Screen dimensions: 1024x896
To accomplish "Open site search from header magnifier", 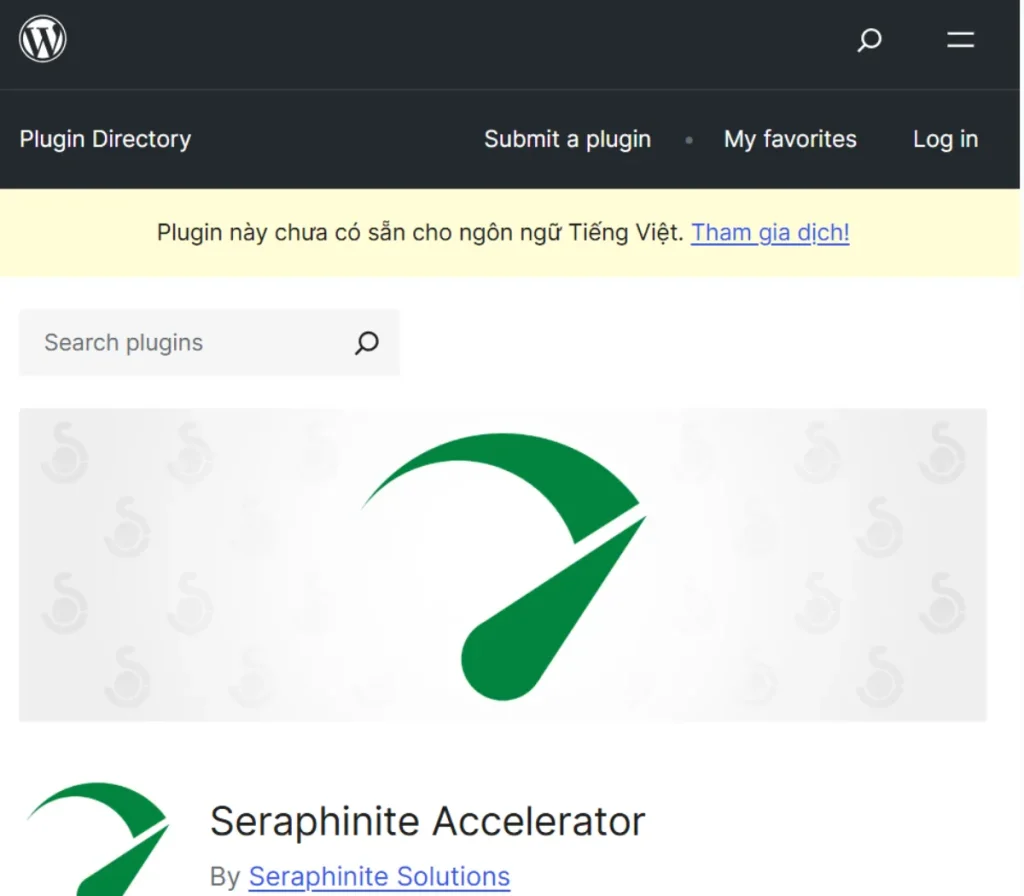I will [x=869, y=40].
